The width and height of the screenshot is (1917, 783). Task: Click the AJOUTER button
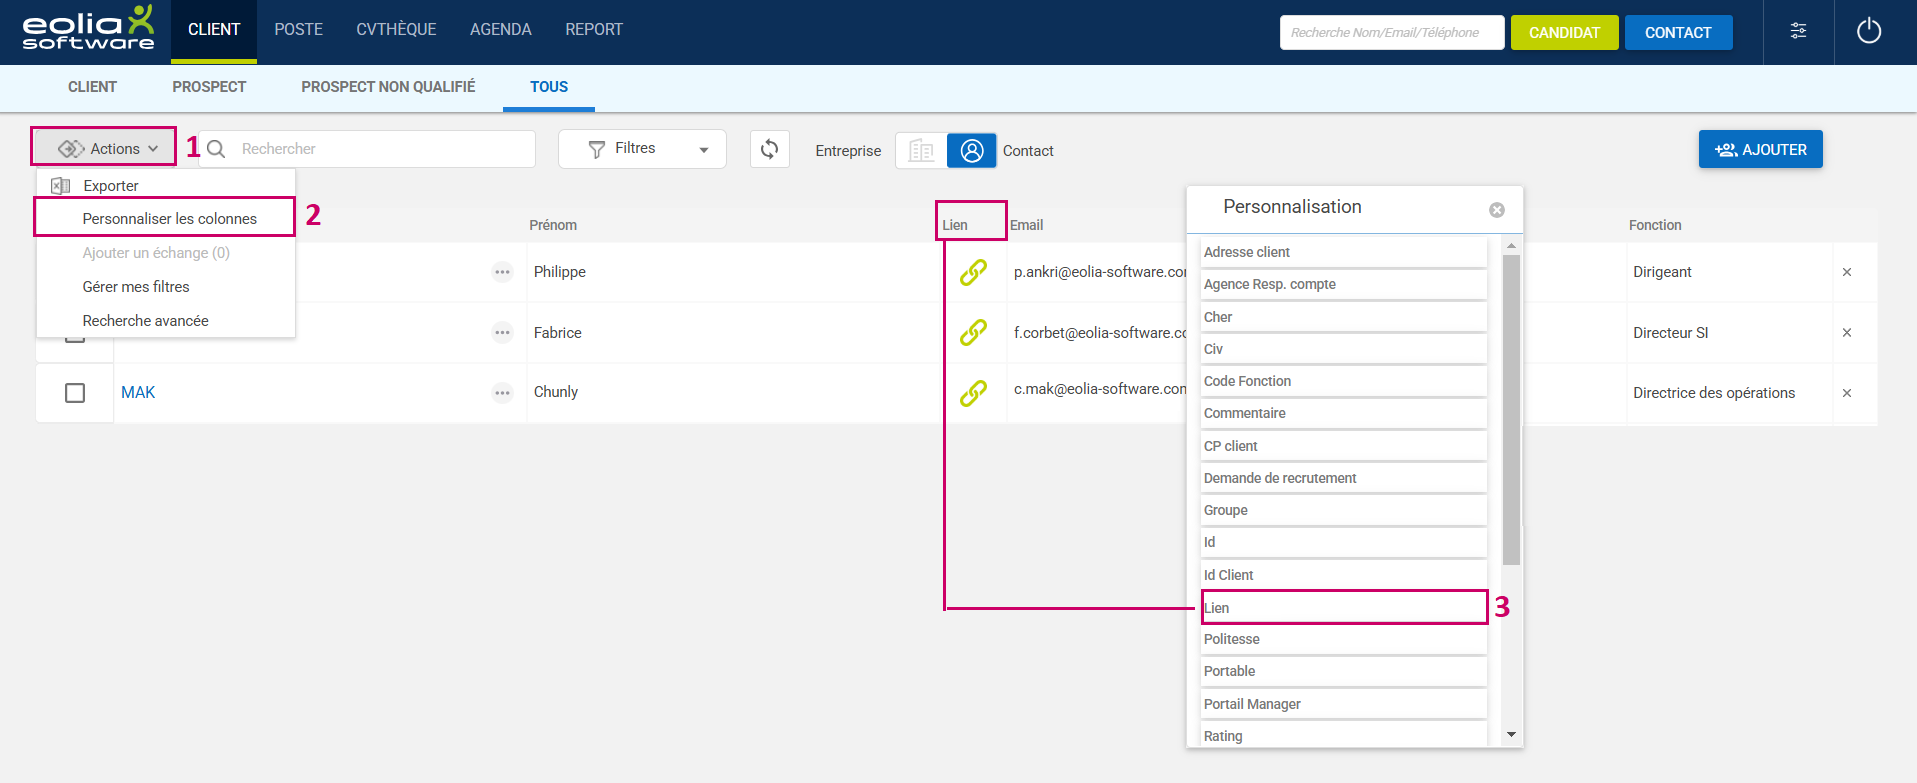coord(1760,150)
